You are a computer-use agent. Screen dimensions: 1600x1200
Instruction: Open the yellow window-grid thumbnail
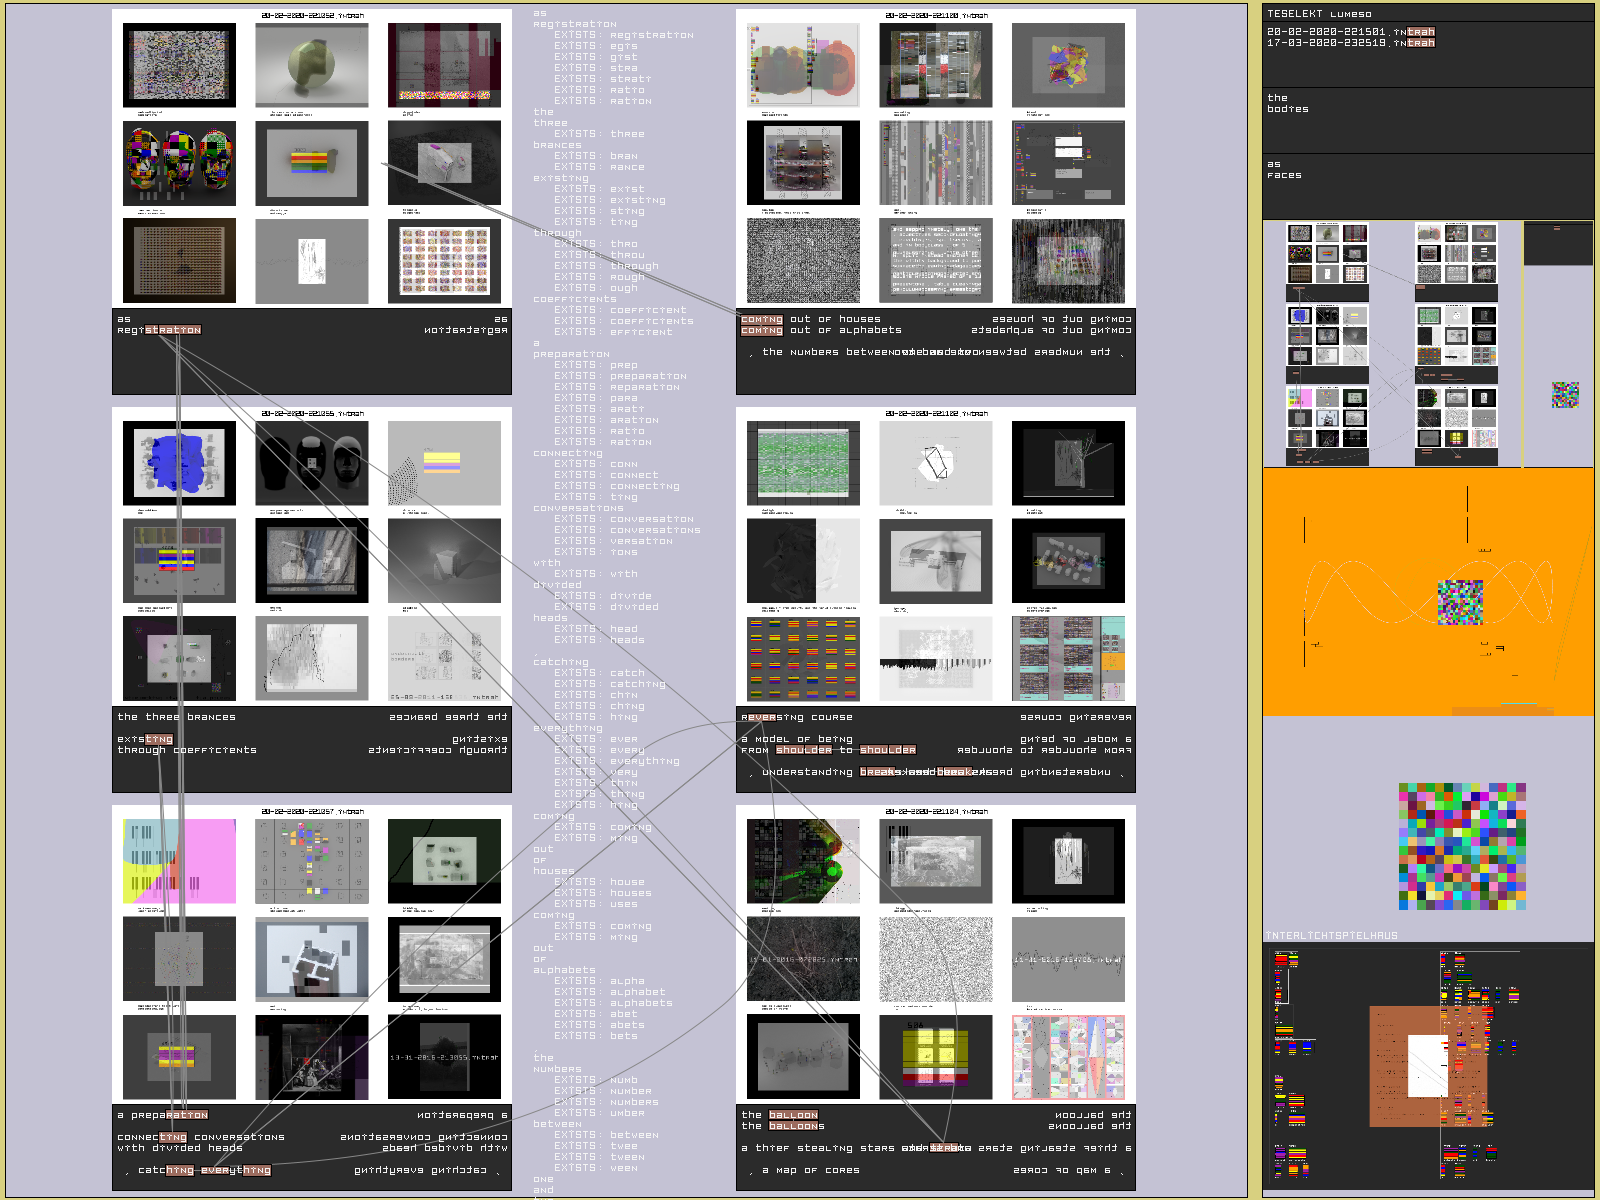(935, 1057)
